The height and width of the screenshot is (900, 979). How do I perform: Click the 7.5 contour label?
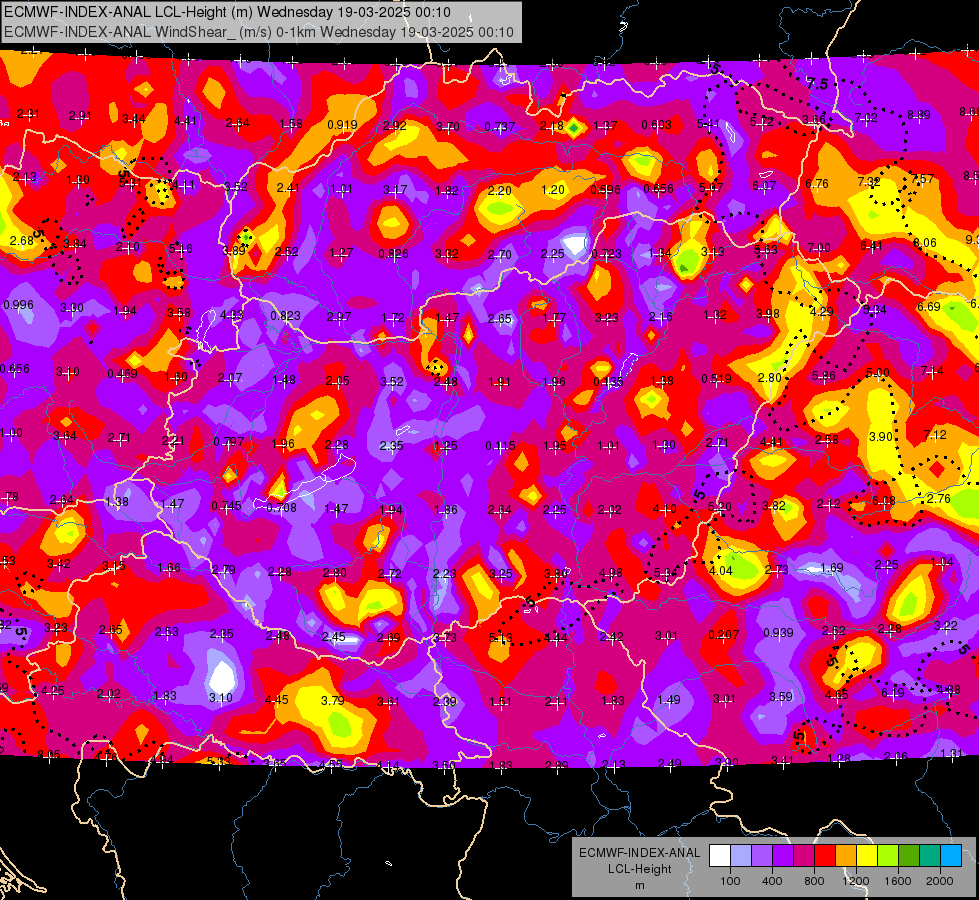pos(817,83)
